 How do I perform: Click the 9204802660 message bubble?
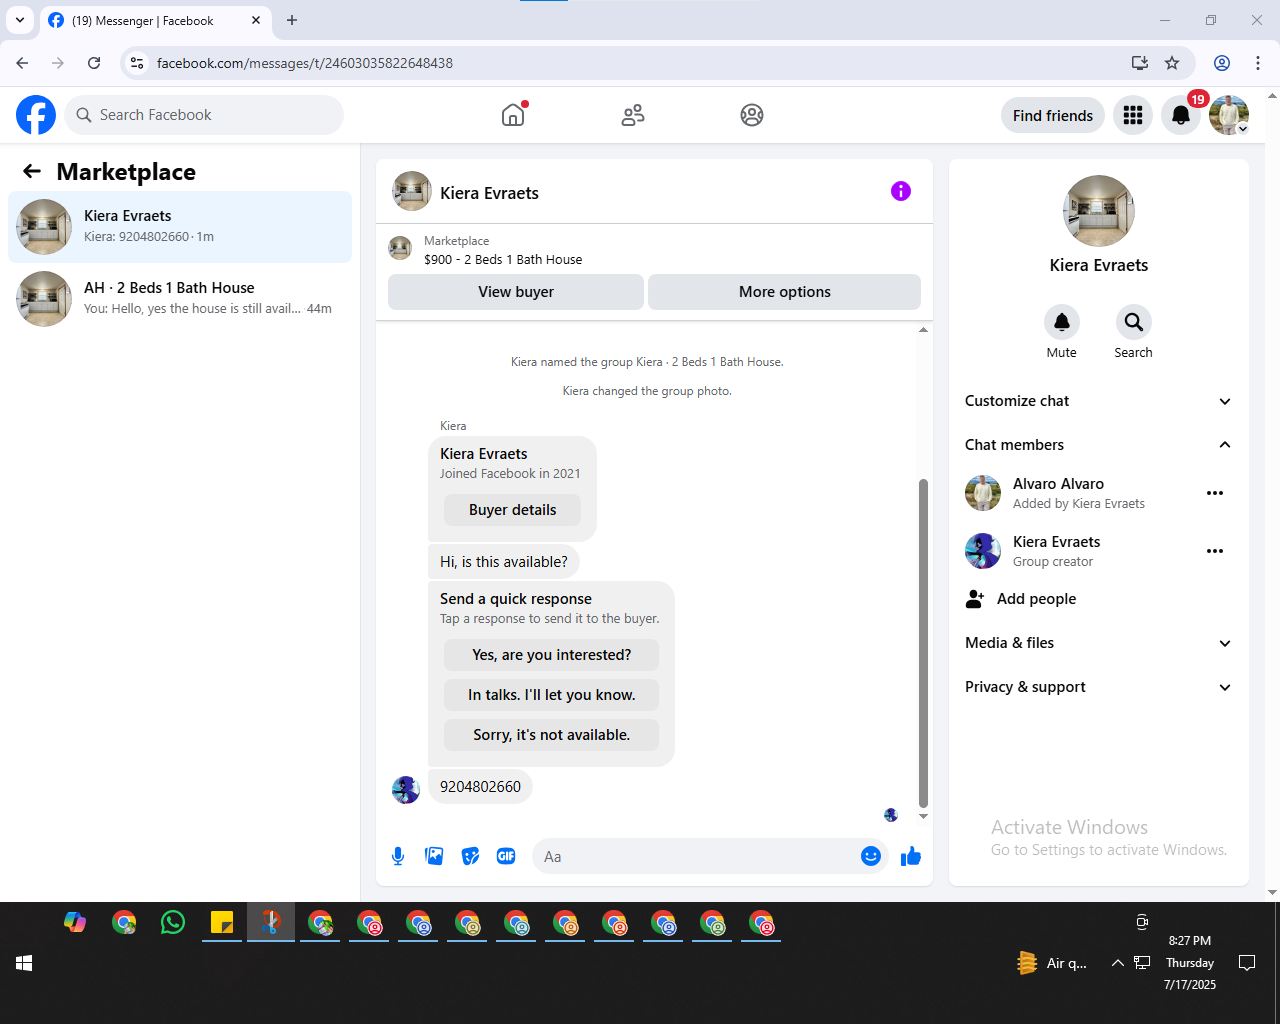click(x=481, y=787)
